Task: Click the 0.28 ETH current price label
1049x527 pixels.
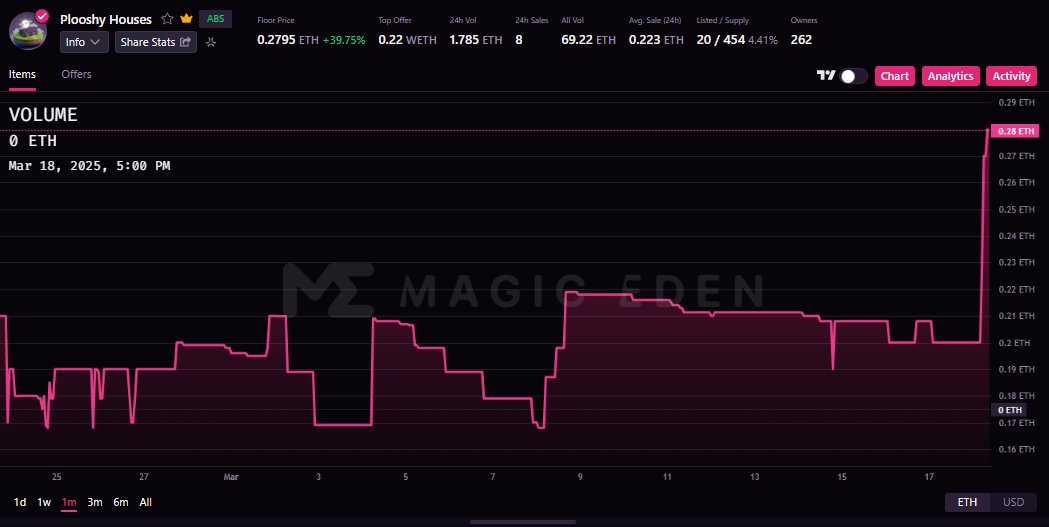Action: pyautogui.click(x=1016, y=131)
